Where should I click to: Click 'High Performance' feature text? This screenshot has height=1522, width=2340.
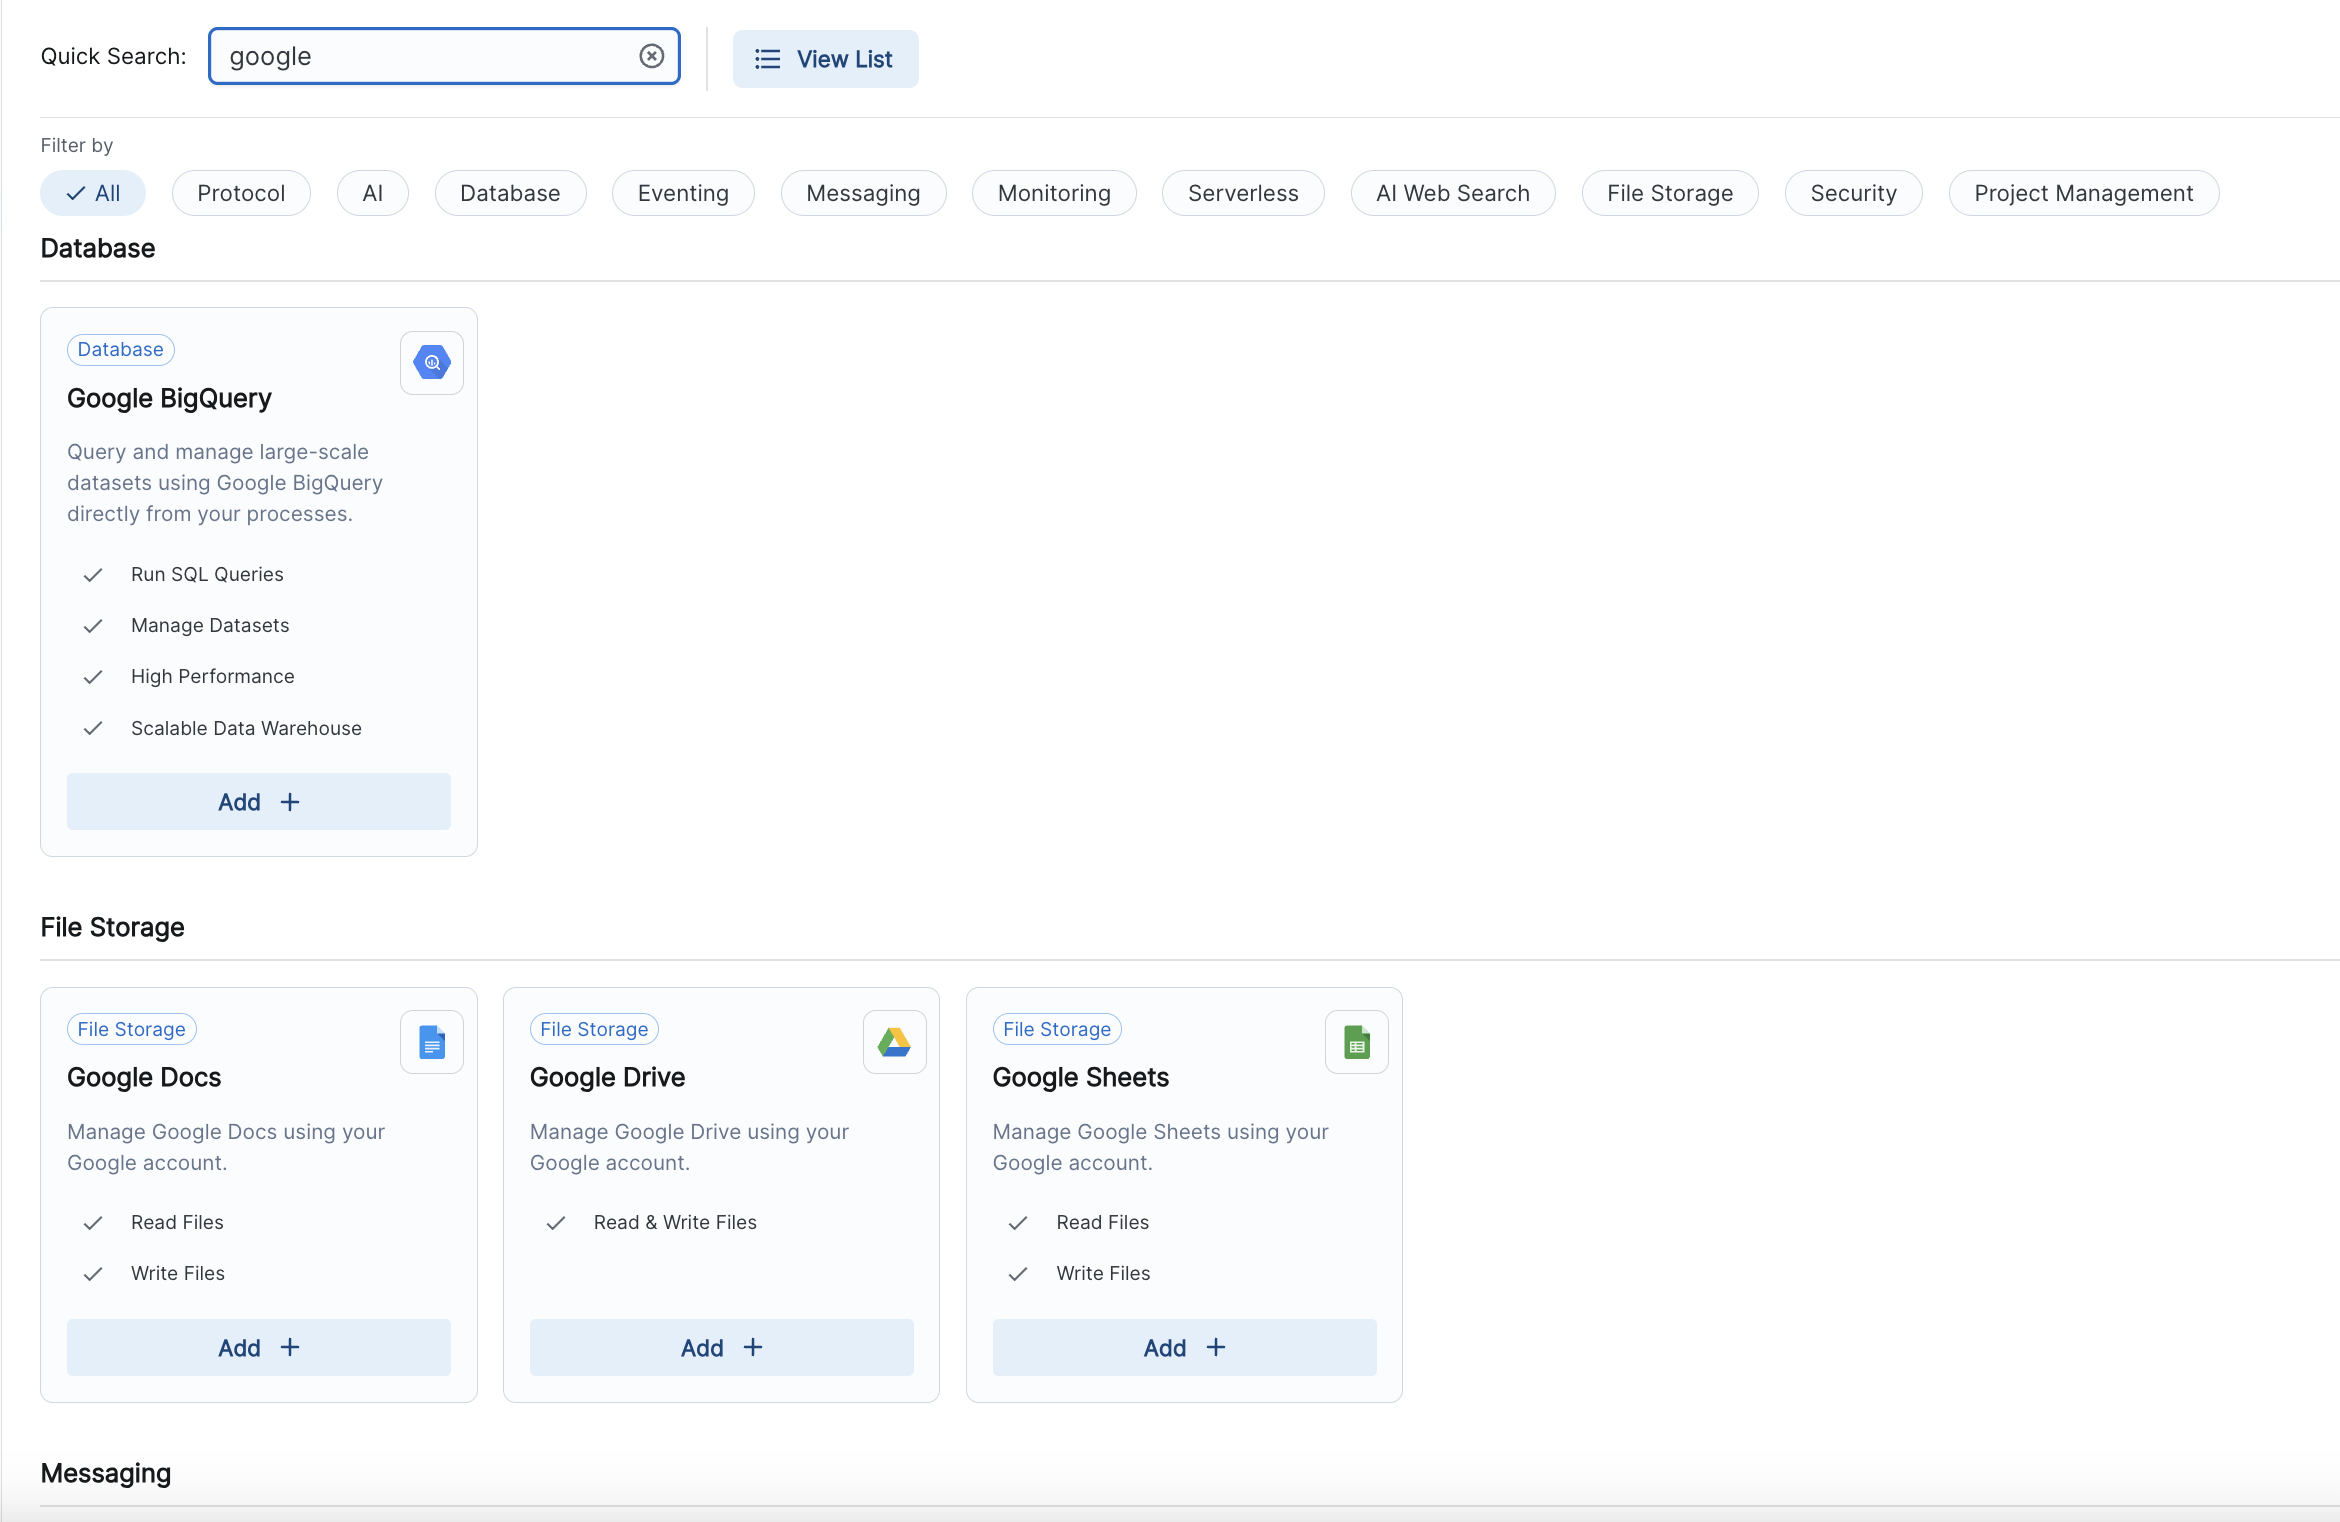(213, 677)
